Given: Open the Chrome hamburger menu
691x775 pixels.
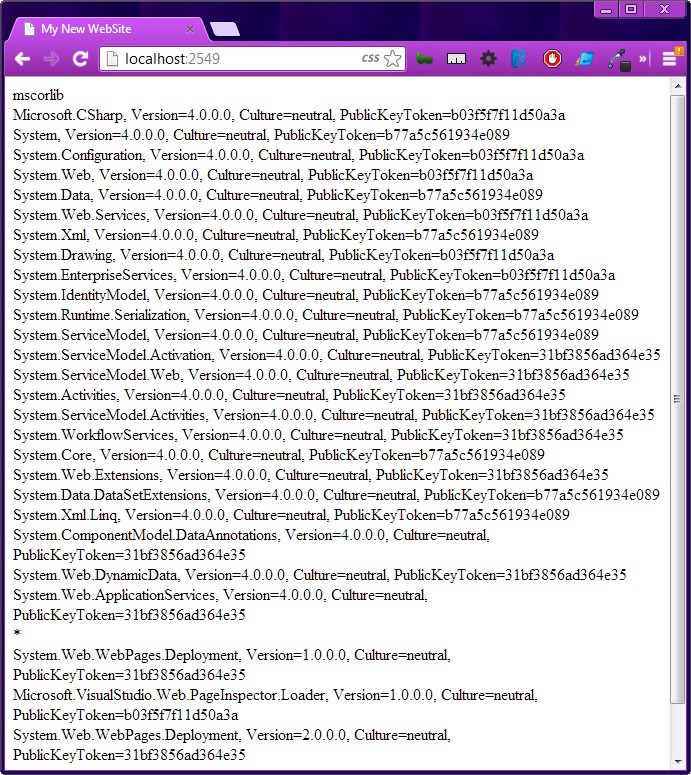Looking at the screenshot, I should (670, 59).
